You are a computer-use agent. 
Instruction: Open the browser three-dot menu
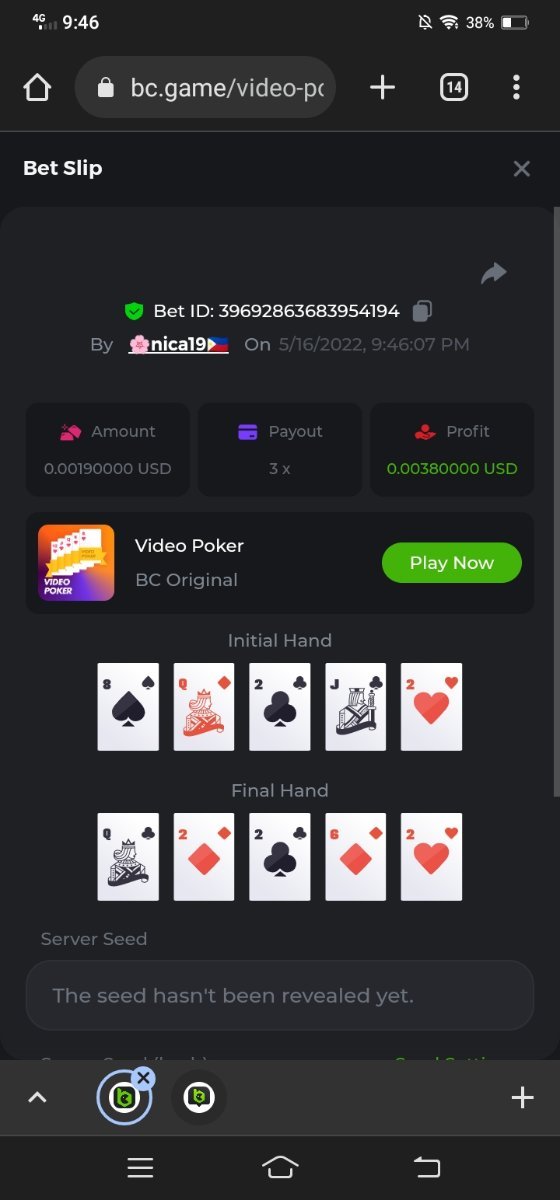click(516, 88)
